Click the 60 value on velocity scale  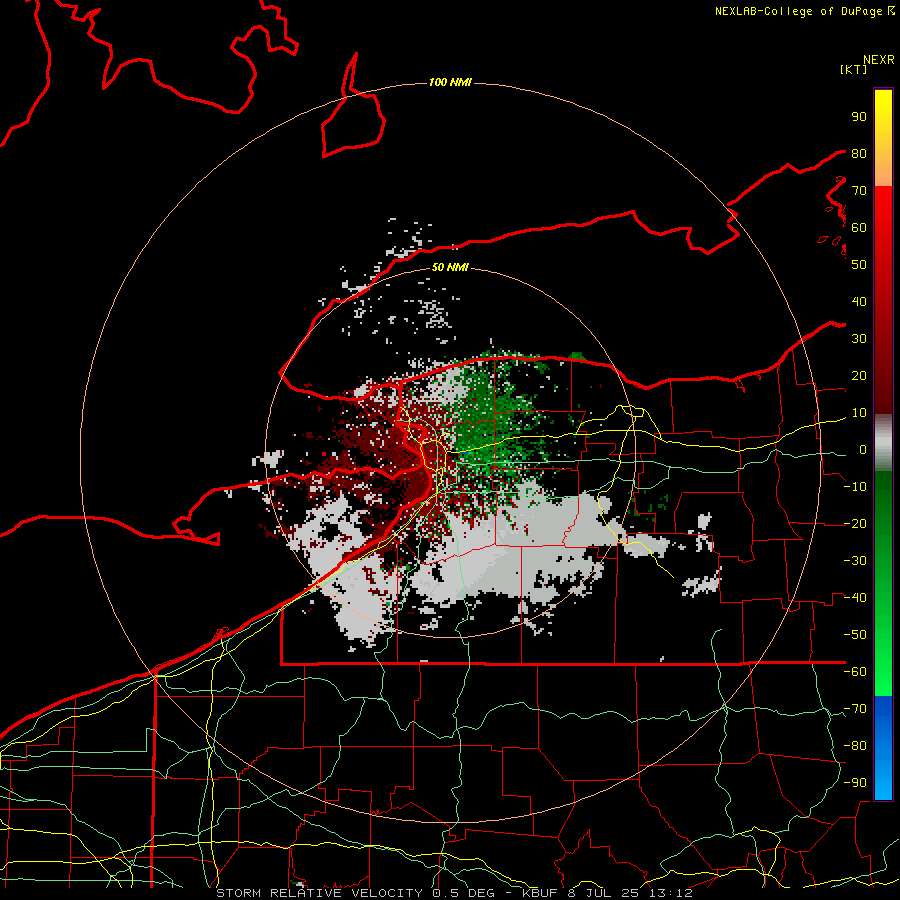[x=859, y=228]
